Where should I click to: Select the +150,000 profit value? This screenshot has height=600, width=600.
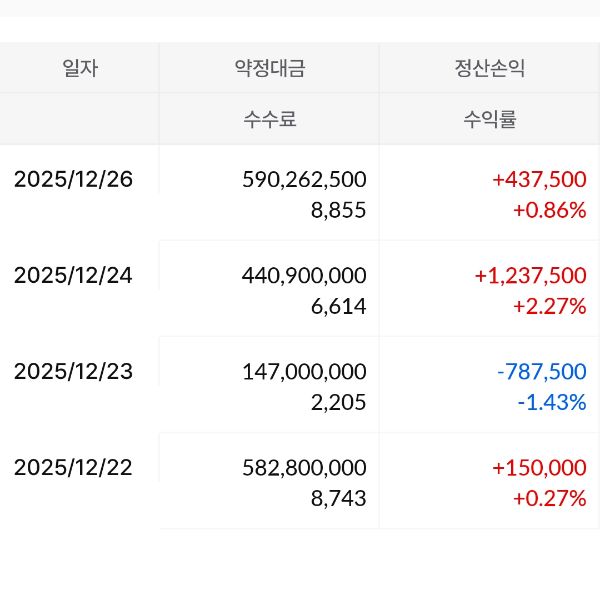539,468
